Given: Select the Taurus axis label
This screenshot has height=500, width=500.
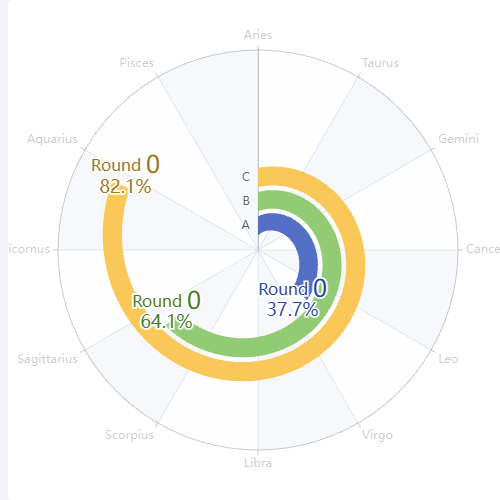Looking at the screenshot, I should [x=380, y=63].
